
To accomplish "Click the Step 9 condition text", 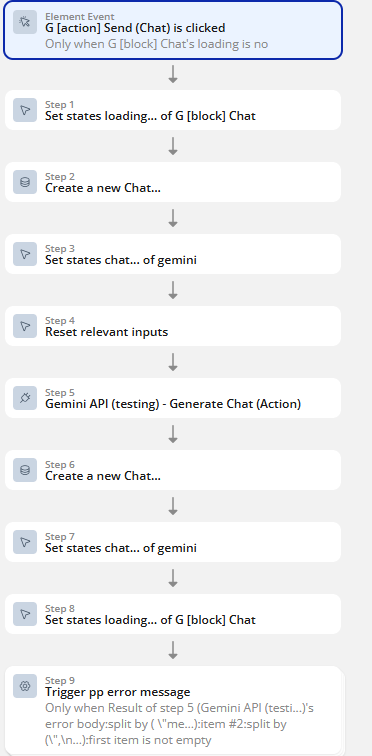I will (180, 724).
